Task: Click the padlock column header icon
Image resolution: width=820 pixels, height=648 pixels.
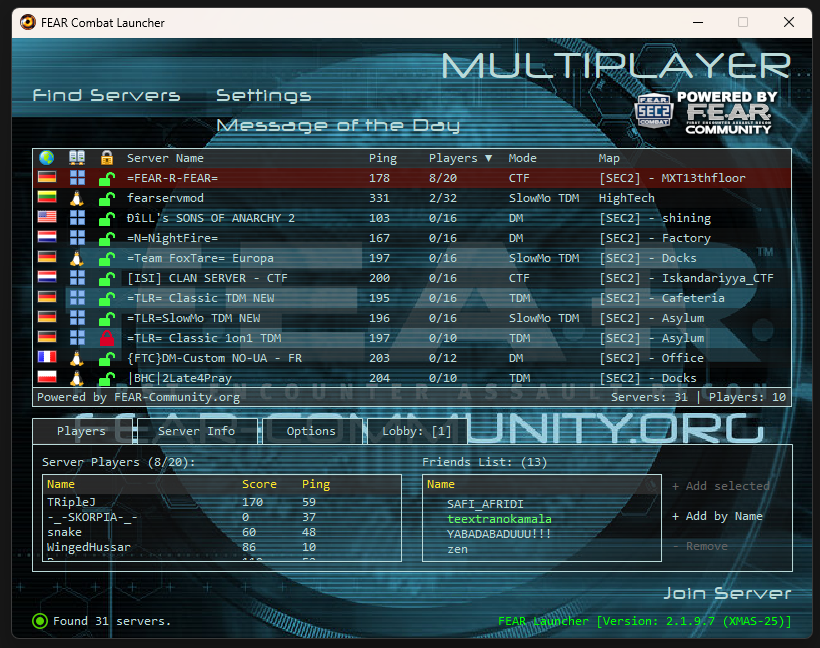Action: tap(106, 158)
